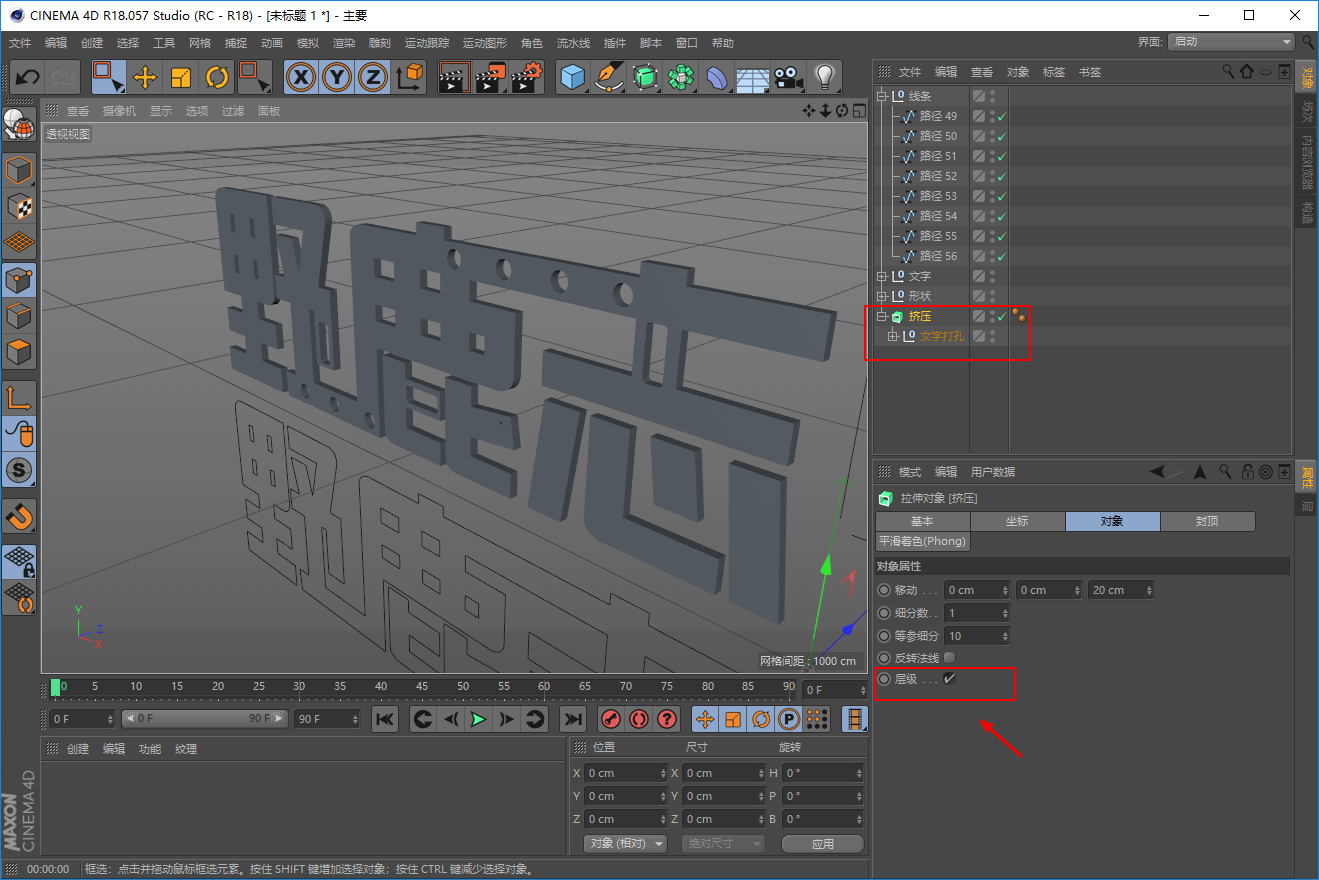Open the 界面 layout dropdown showing 启动
1319x880 pixels.
[x=1233, y=42]
